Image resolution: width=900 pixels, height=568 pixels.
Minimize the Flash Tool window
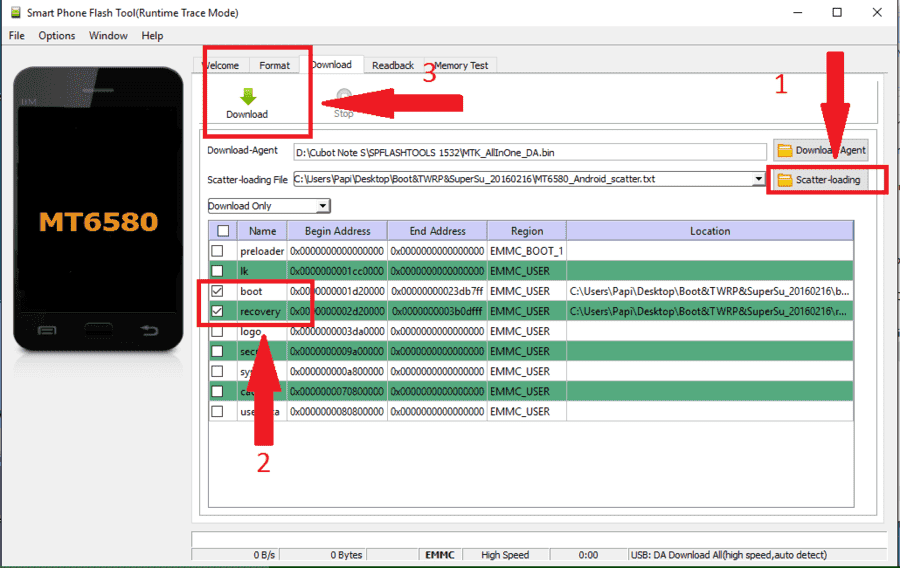(x=797, y=13)
